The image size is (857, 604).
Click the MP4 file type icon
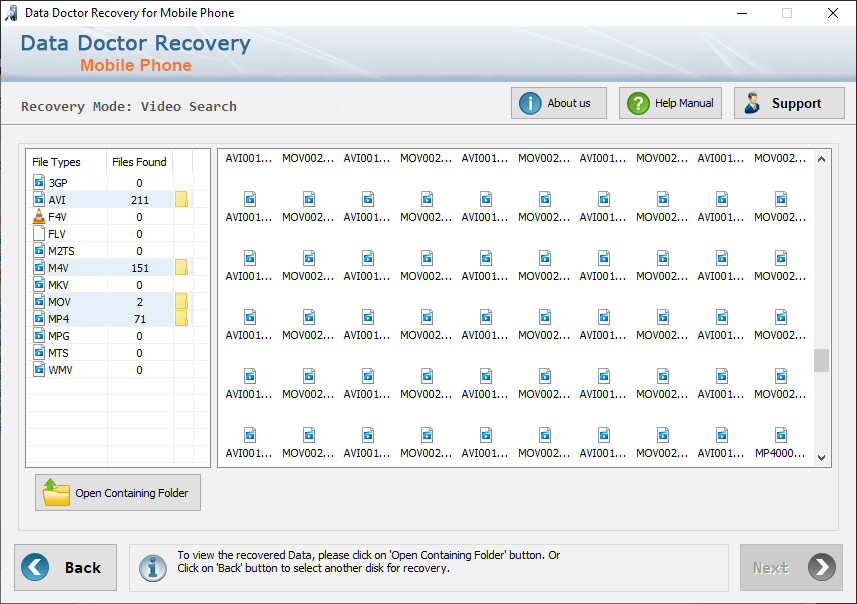[x=39, y=318]
